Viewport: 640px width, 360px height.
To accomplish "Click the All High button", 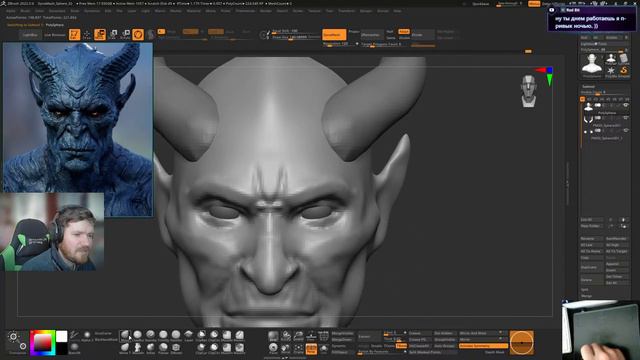I will point(617,245).
